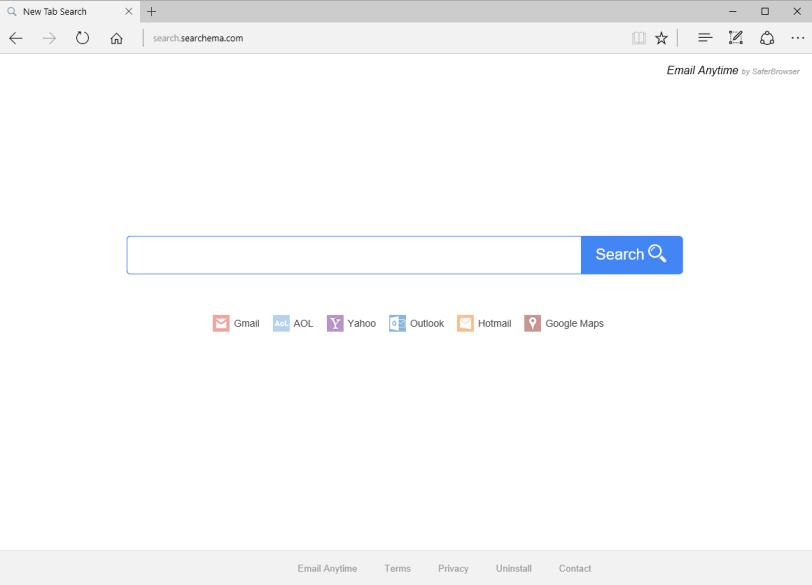This screenshot has width=812, height=585.
Task: Open the Privacy policy link
Action: pos(454,567)
